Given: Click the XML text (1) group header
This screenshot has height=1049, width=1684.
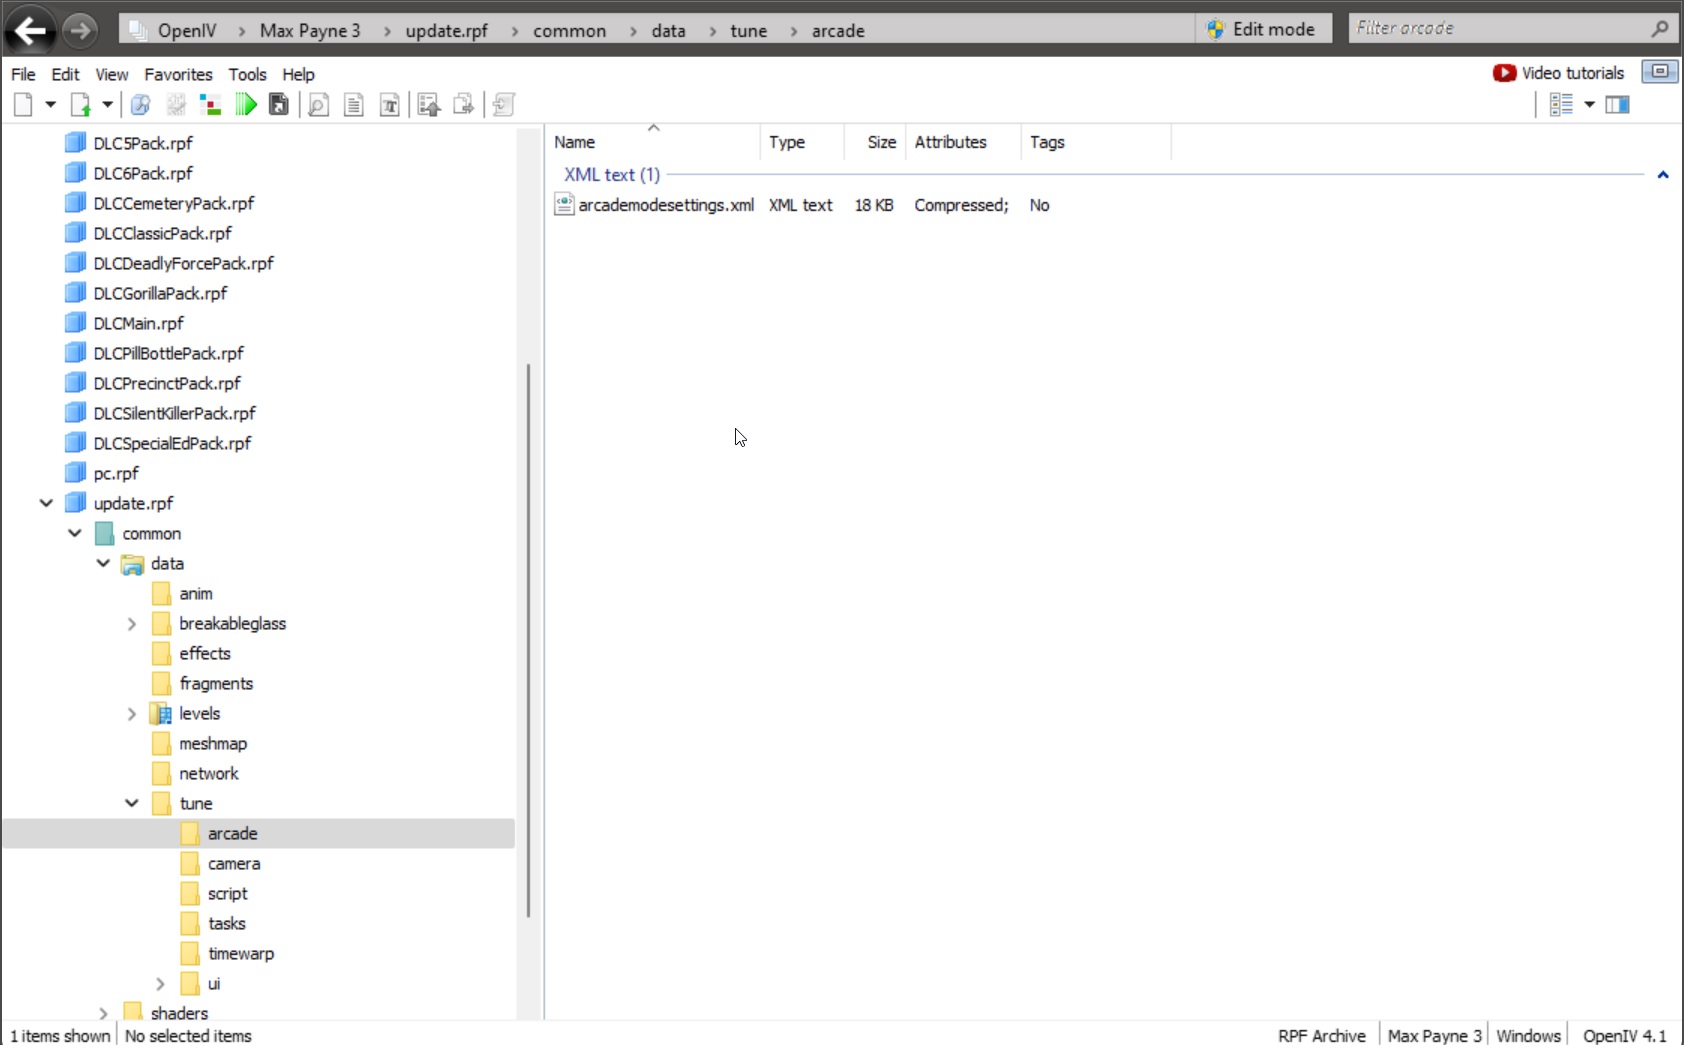Looking at the screenshot, I should [612, 174].
